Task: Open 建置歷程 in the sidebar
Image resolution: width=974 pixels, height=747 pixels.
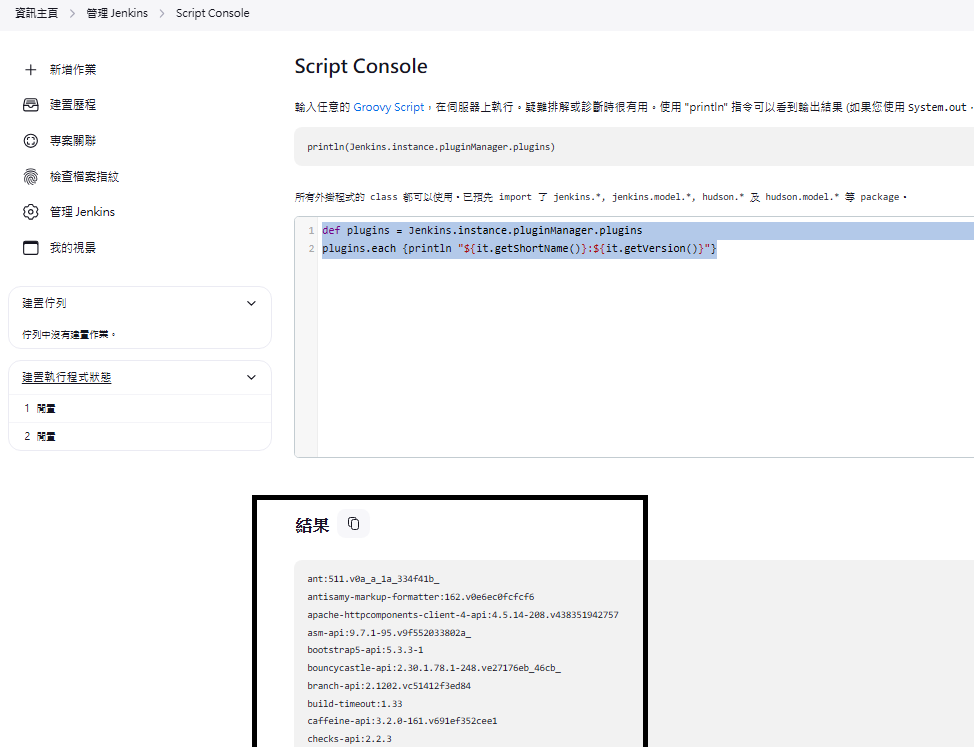Action: tap(73, 105)
